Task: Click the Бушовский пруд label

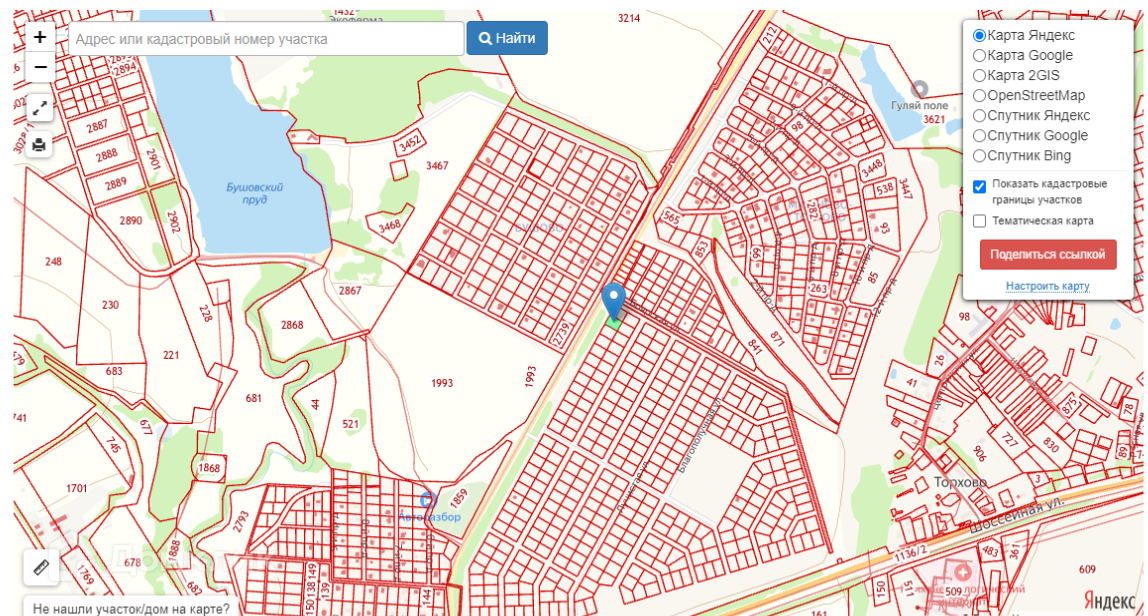Action: click(254, 193)
